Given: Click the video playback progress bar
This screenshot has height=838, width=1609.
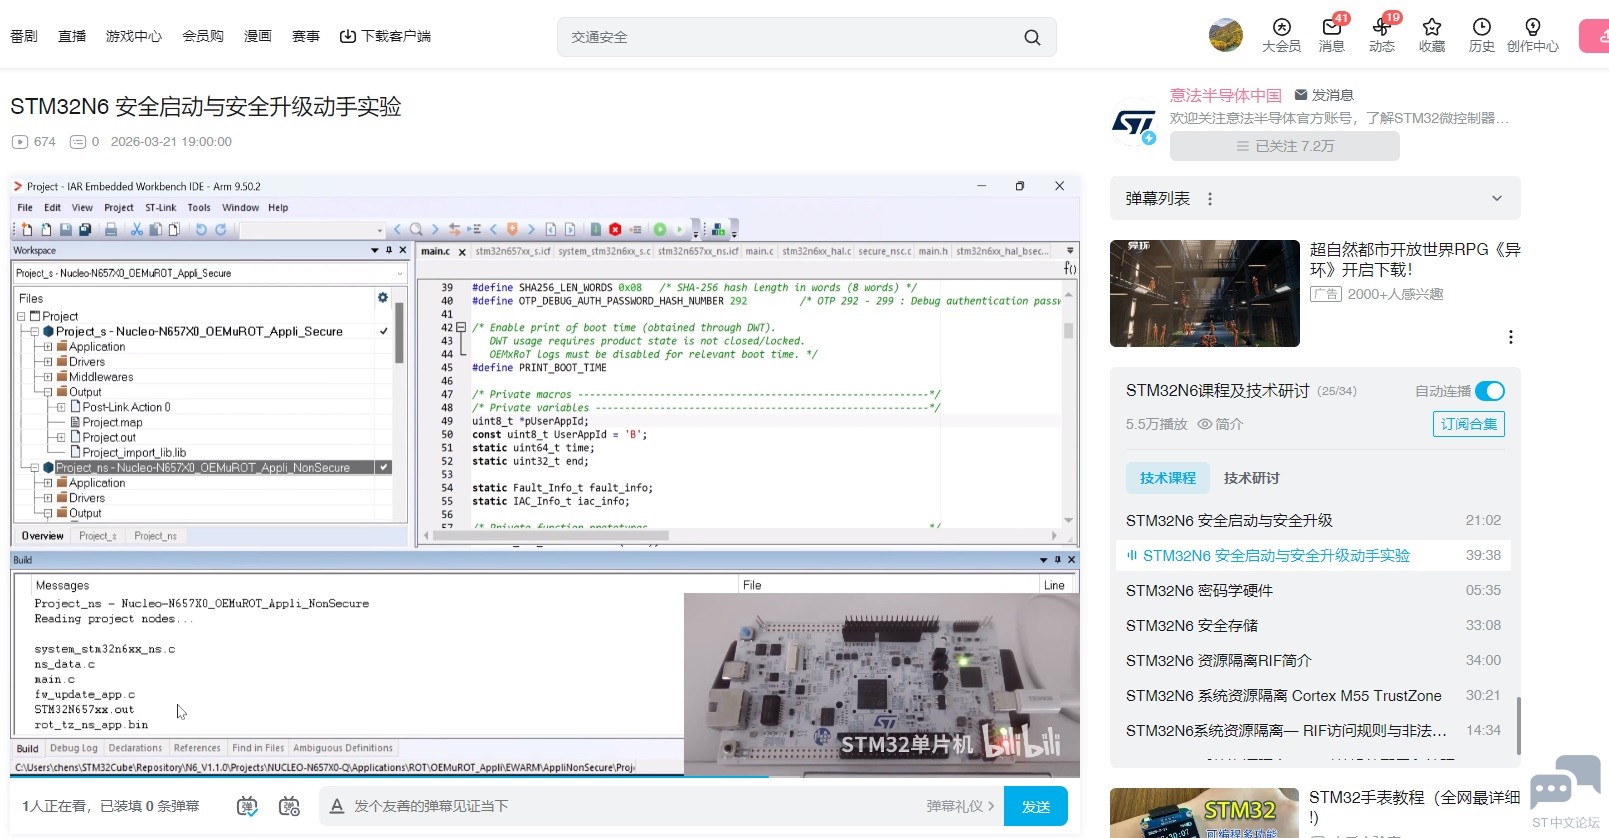Looking at the screenshot, I should click(x=545, y=776).
